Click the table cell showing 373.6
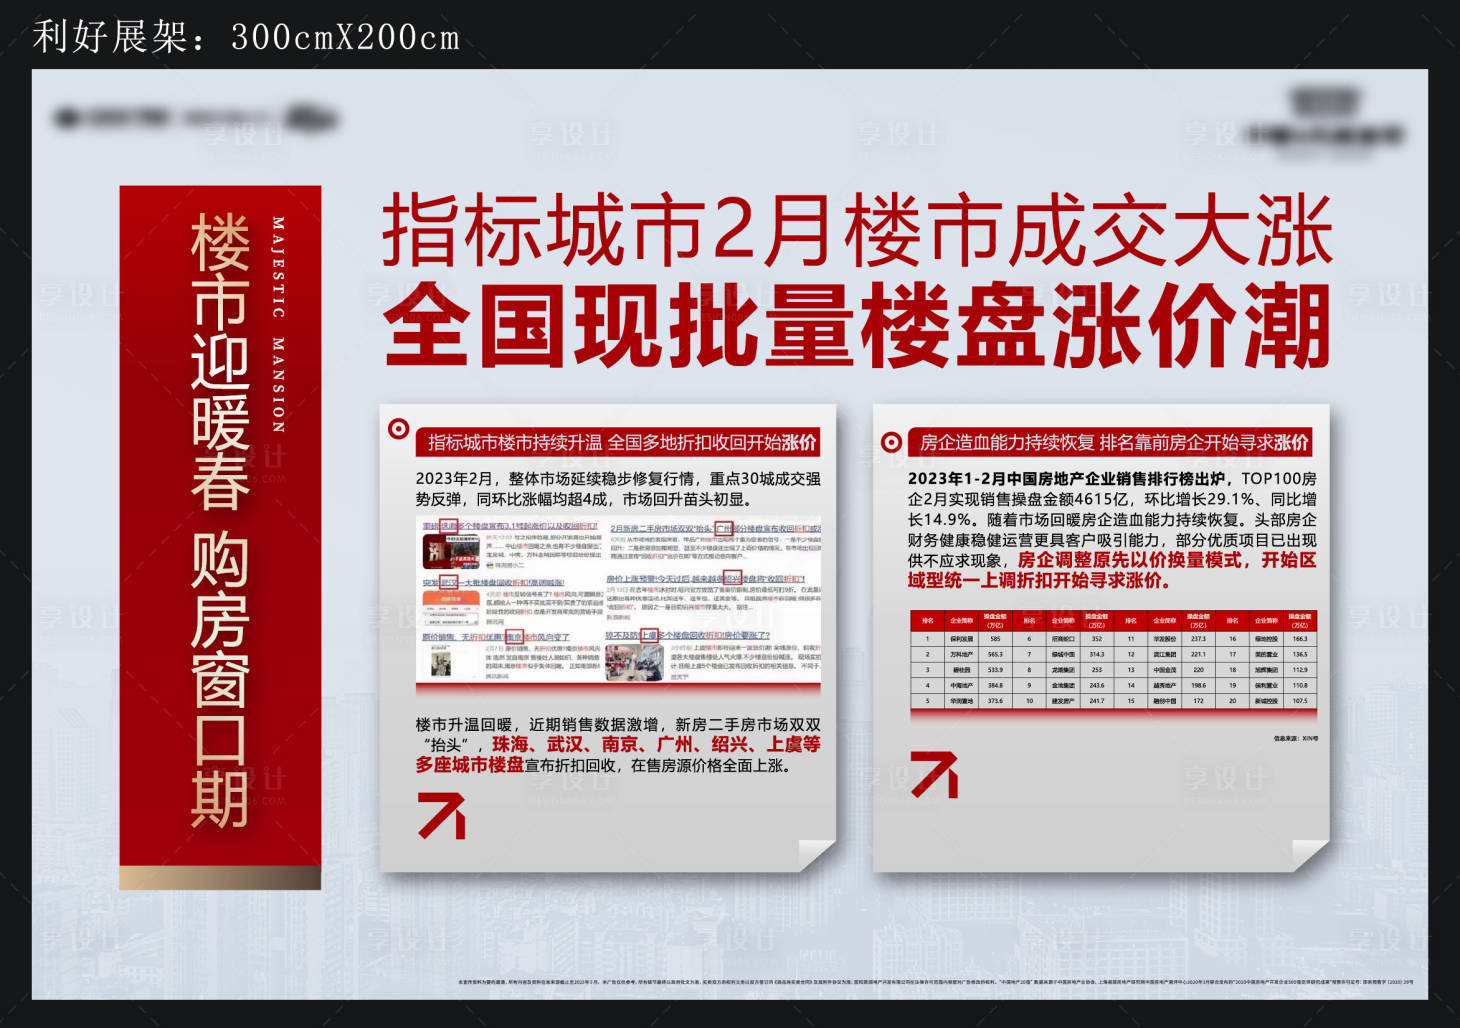This screenshot has width=1460, height=1028. pyautogui.click(x=995, y=701)
